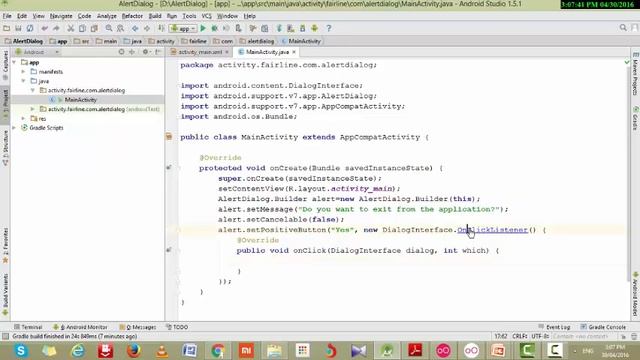
Task: Run the app with green play icon
Action: 203,28
